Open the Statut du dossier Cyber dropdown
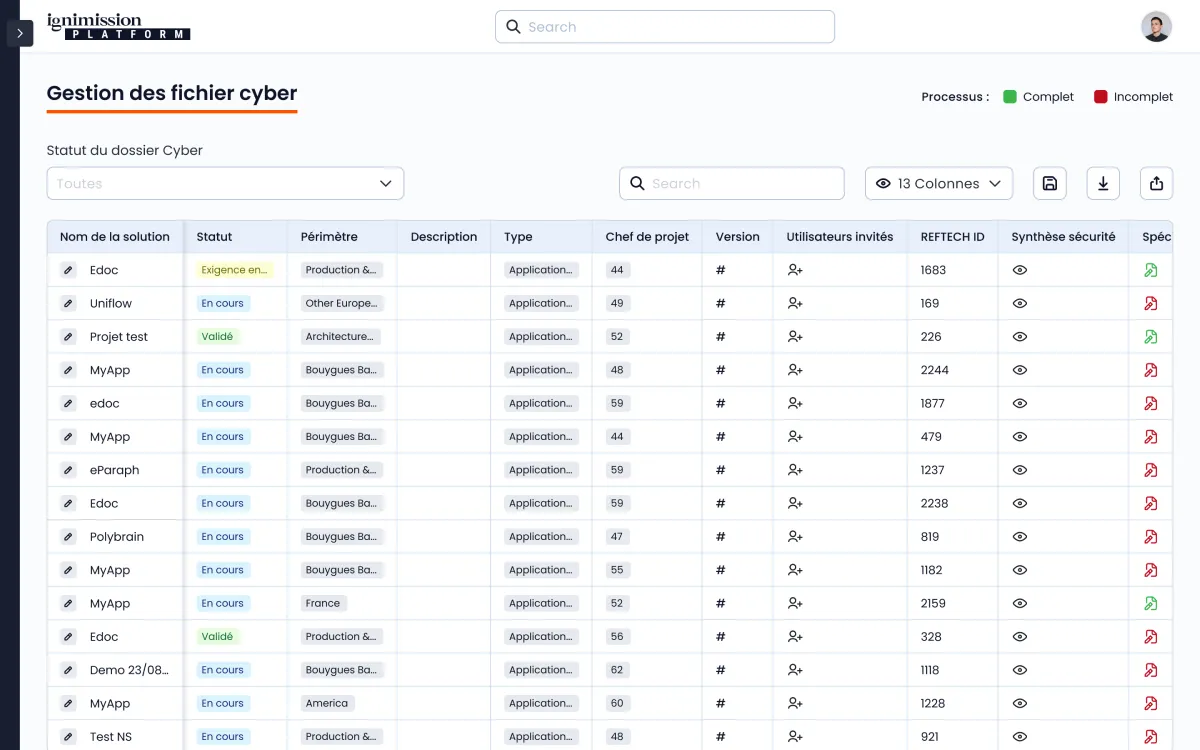Viewport: 1200px width, 750px height. point(225,184)
